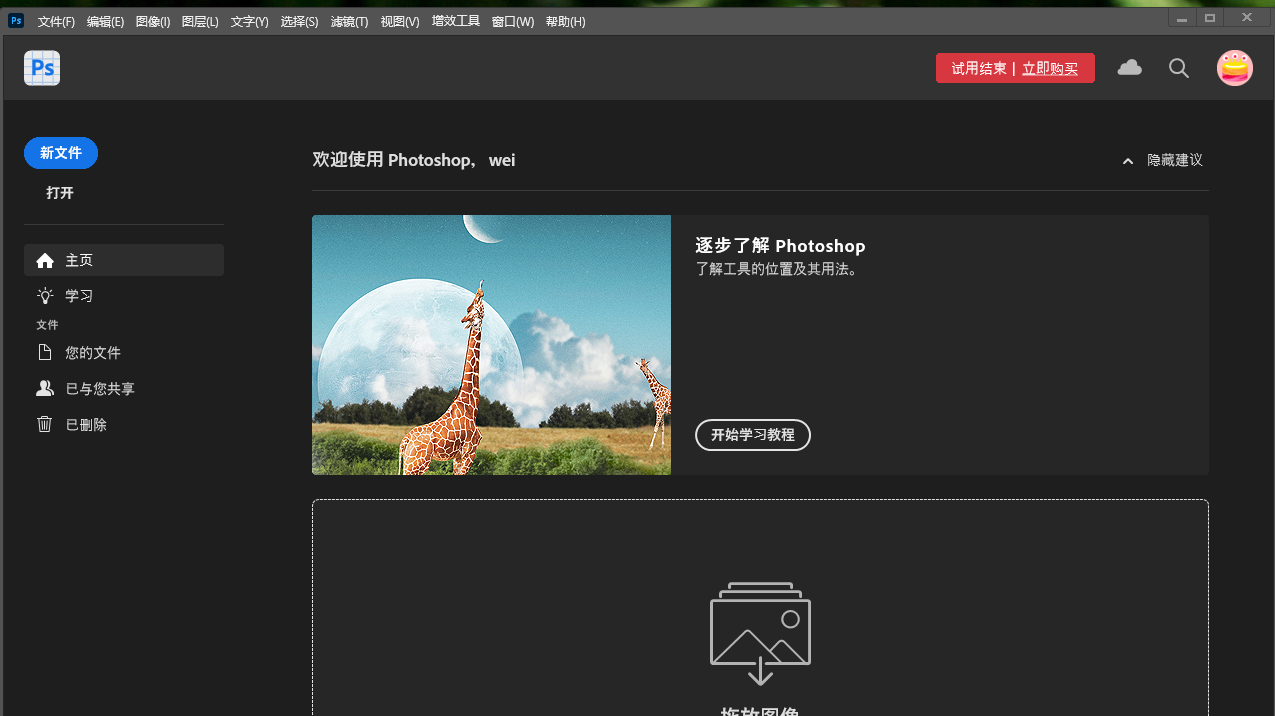
Task: Open the 编辑(E) menu
Action: click(x=105, y=21)
